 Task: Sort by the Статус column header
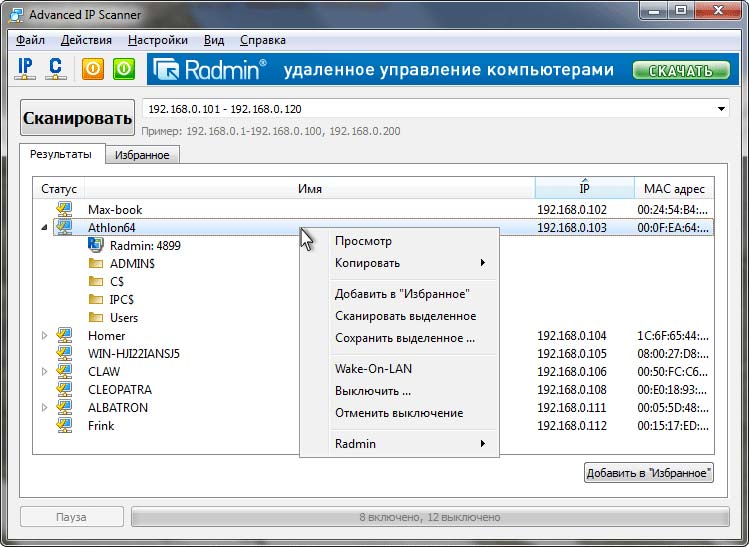click(x=59, y=188)
